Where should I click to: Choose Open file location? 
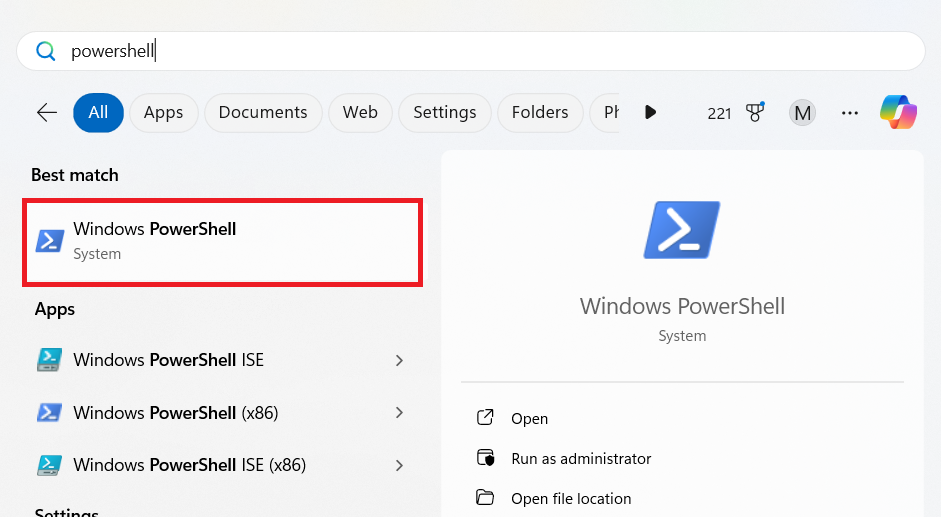[571, 498]
